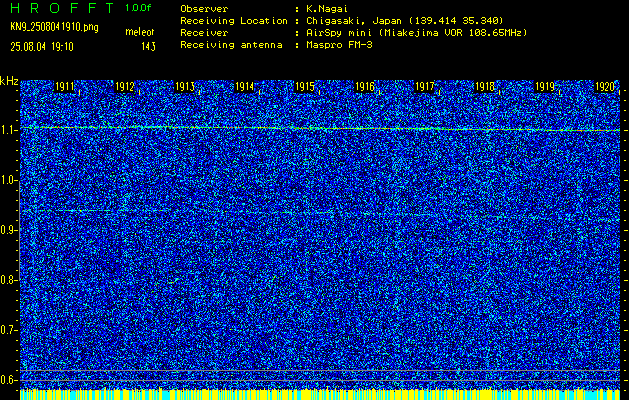Select the 1914 time marker
Screen dimensions: 629x400
(244, 86)
